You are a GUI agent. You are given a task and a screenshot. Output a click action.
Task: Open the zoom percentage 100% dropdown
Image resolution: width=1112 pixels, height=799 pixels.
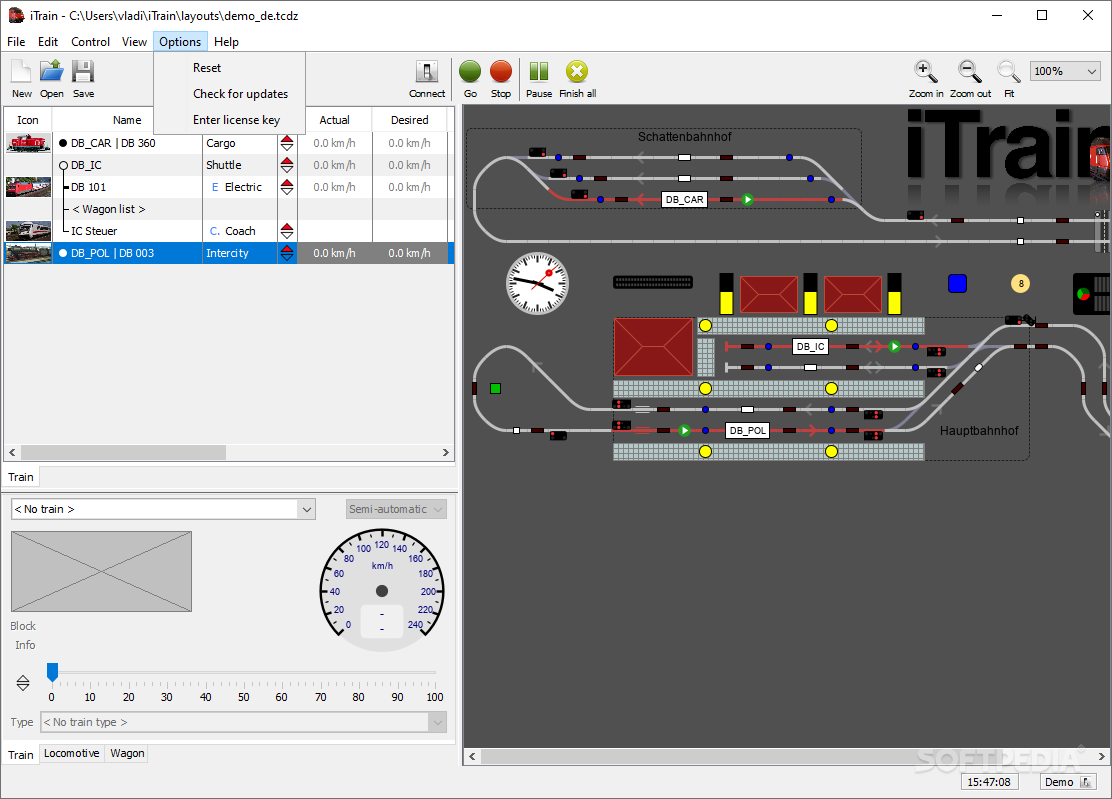[x=1065, y=71]
